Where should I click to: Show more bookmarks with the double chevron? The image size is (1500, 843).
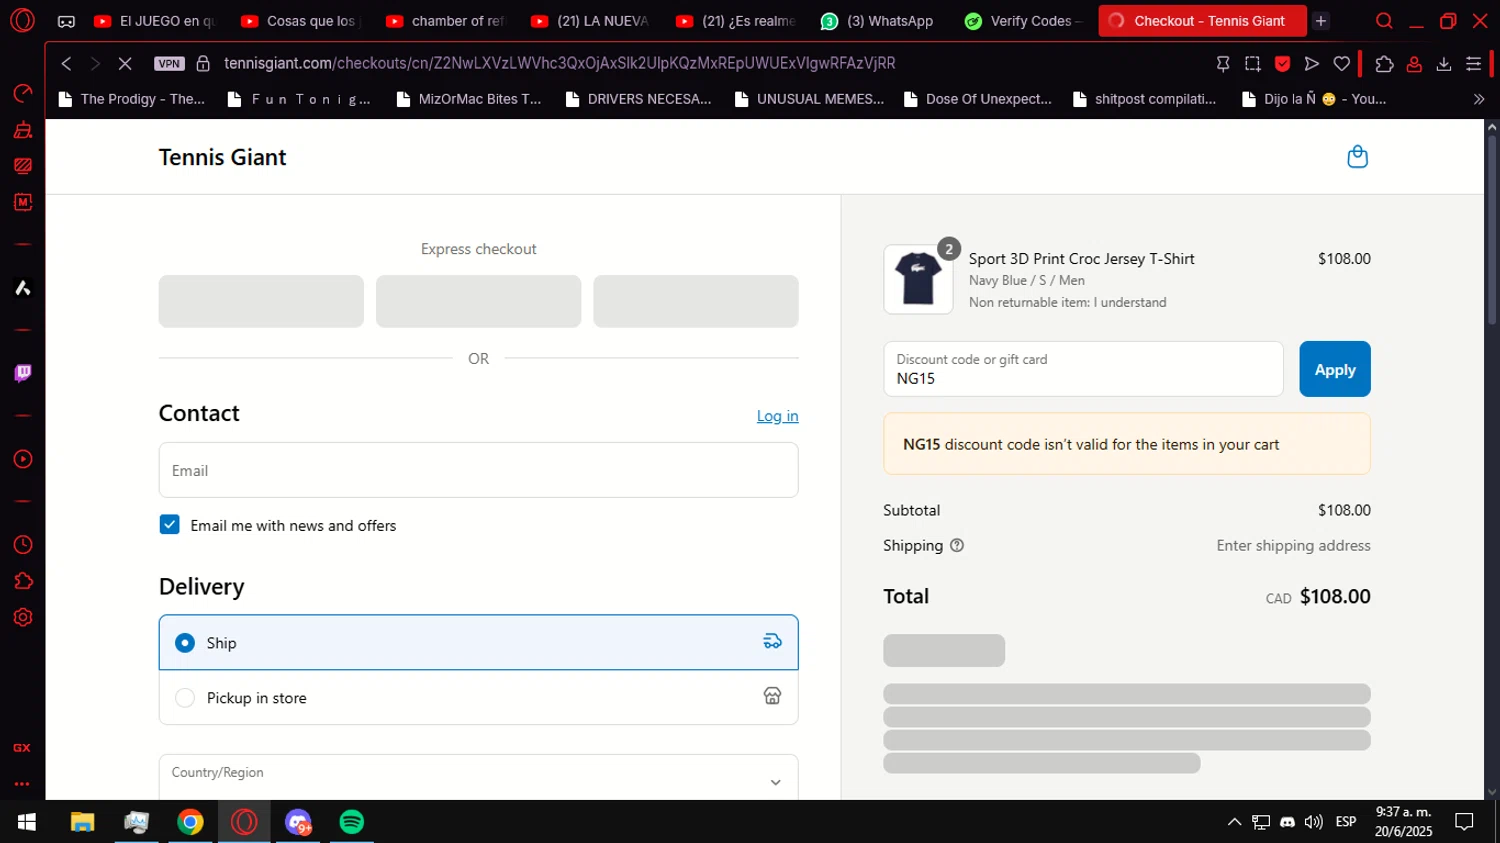(x=1478, y=99)
